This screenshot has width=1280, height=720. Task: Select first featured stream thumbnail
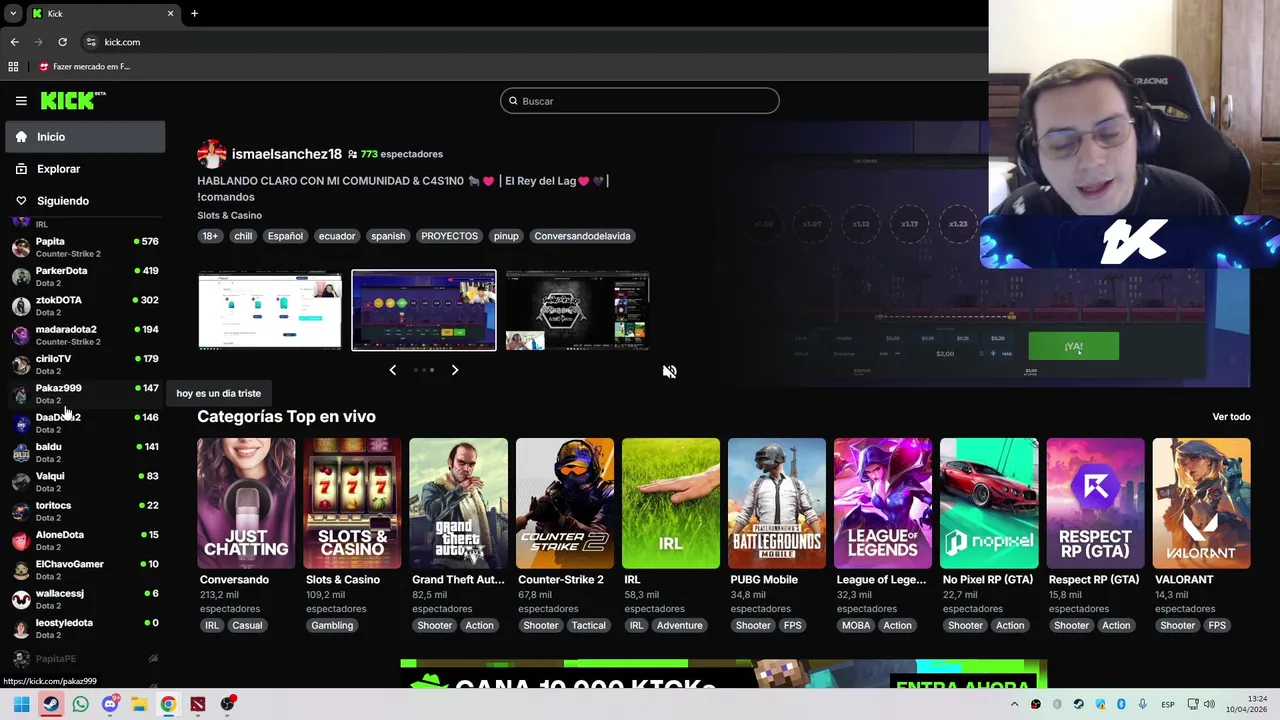pyautogui.click(x=270, y=310)
